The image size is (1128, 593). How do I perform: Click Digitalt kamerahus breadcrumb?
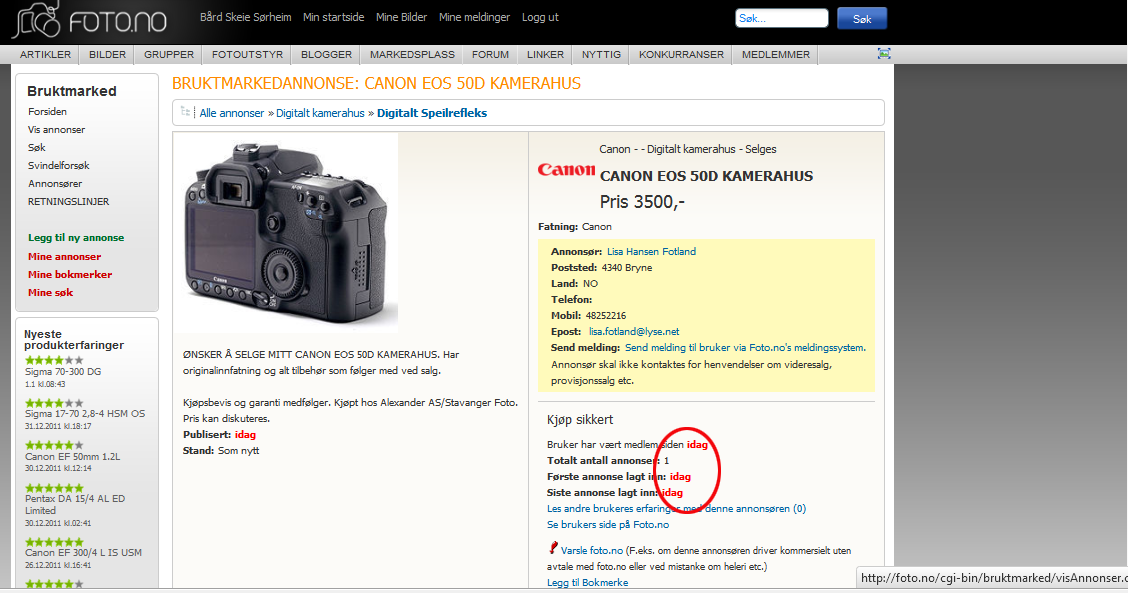(320, 113)
